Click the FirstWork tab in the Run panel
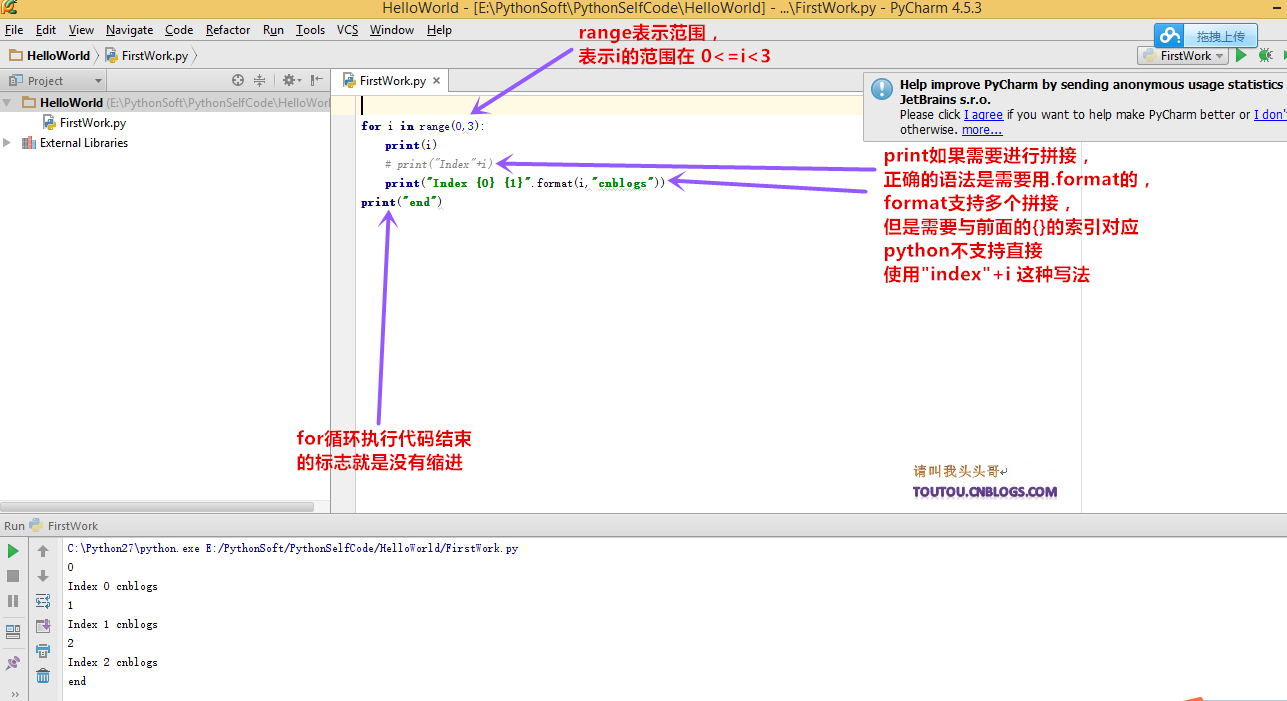This screenshot has width=1287, height=701. click(x=64, y=526)
